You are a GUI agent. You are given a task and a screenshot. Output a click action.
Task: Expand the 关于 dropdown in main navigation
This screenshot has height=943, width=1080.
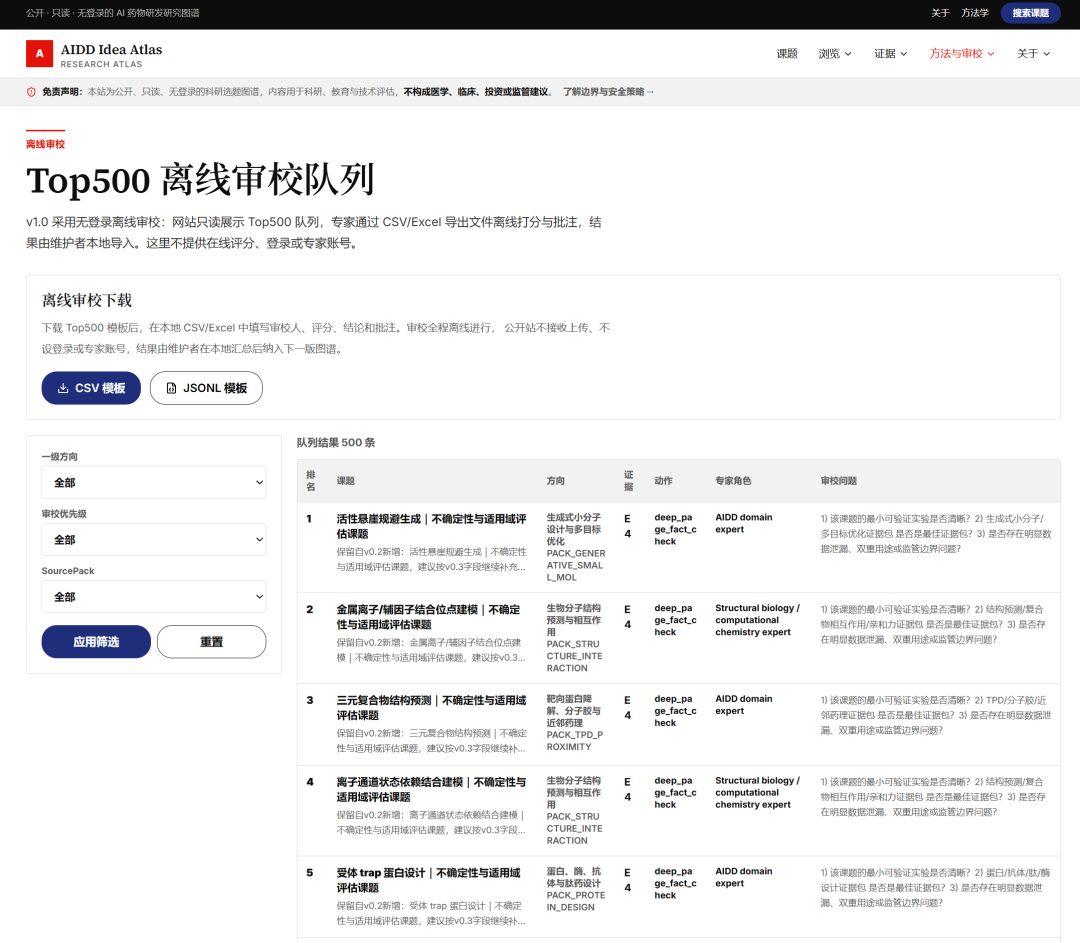pyautogui.click(x=1033, y=54)
